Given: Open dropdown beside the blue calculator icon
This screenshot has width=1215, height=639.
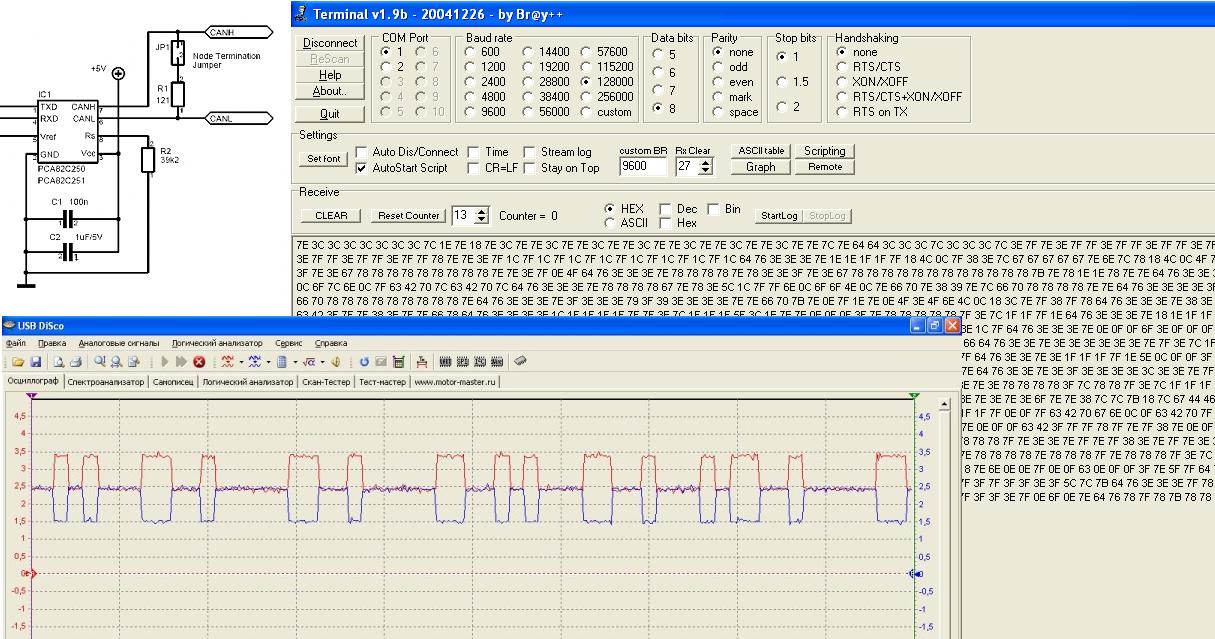Looking at the screenshot, I should pos(294,361).
